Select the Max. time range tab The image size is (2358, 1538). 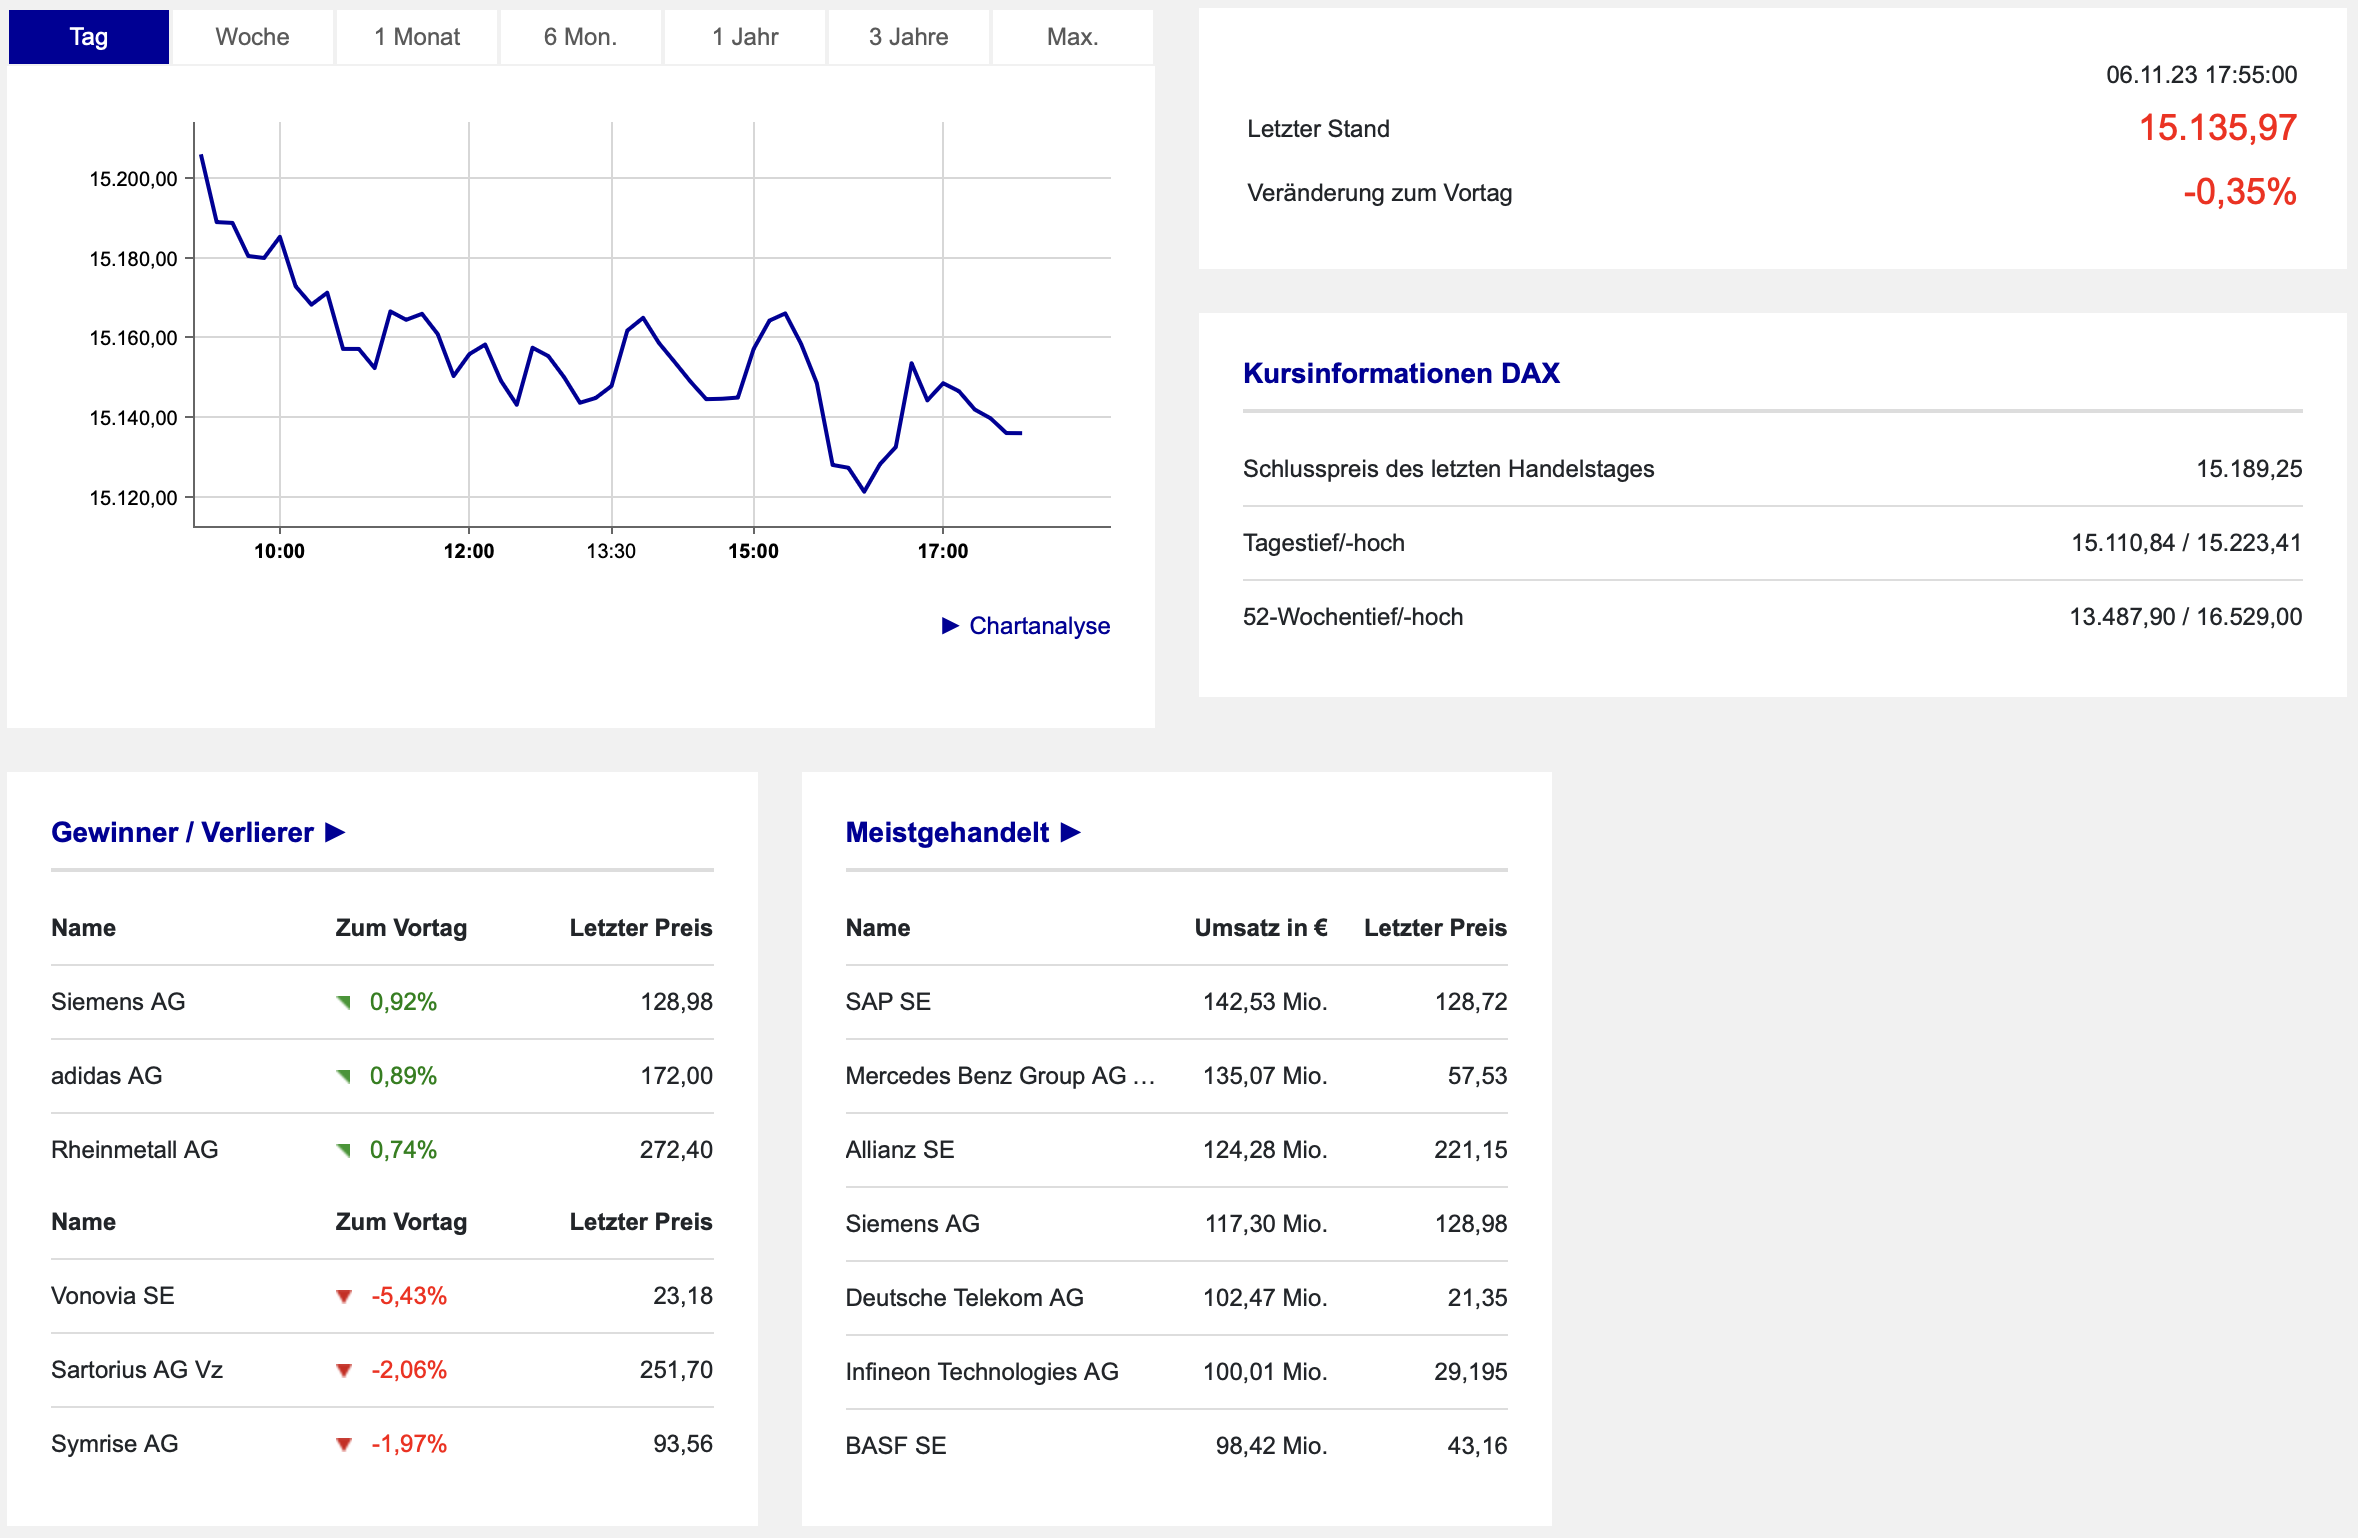click(1072, 37)
